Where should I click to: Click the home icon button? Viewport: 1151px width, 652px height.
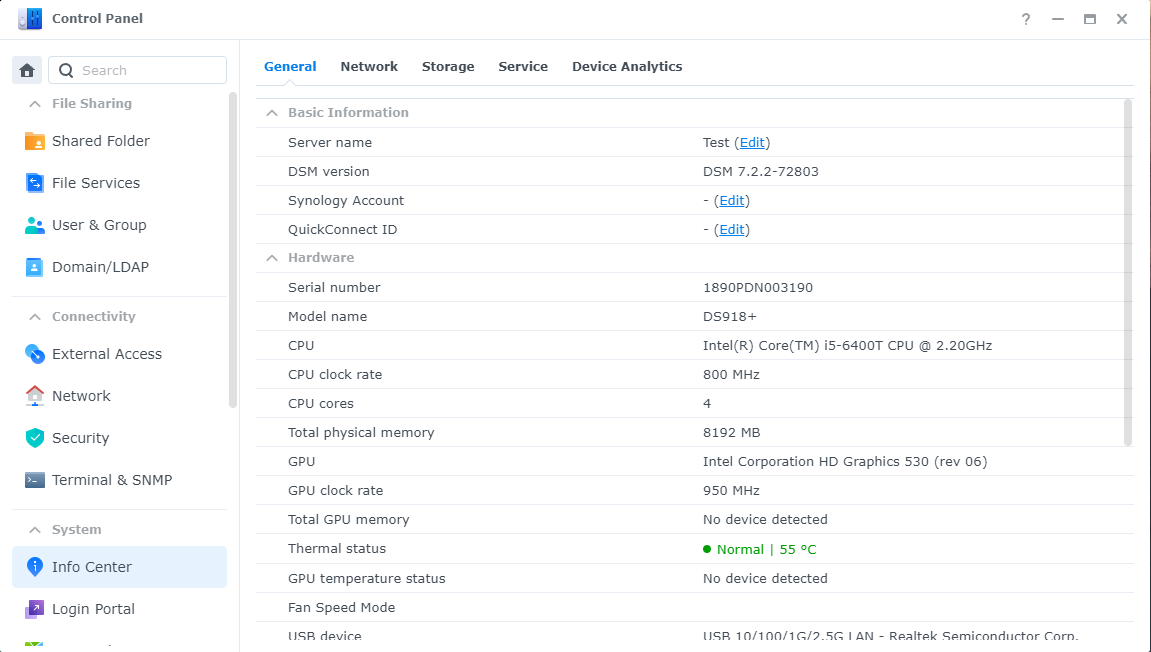click(27, 70)
